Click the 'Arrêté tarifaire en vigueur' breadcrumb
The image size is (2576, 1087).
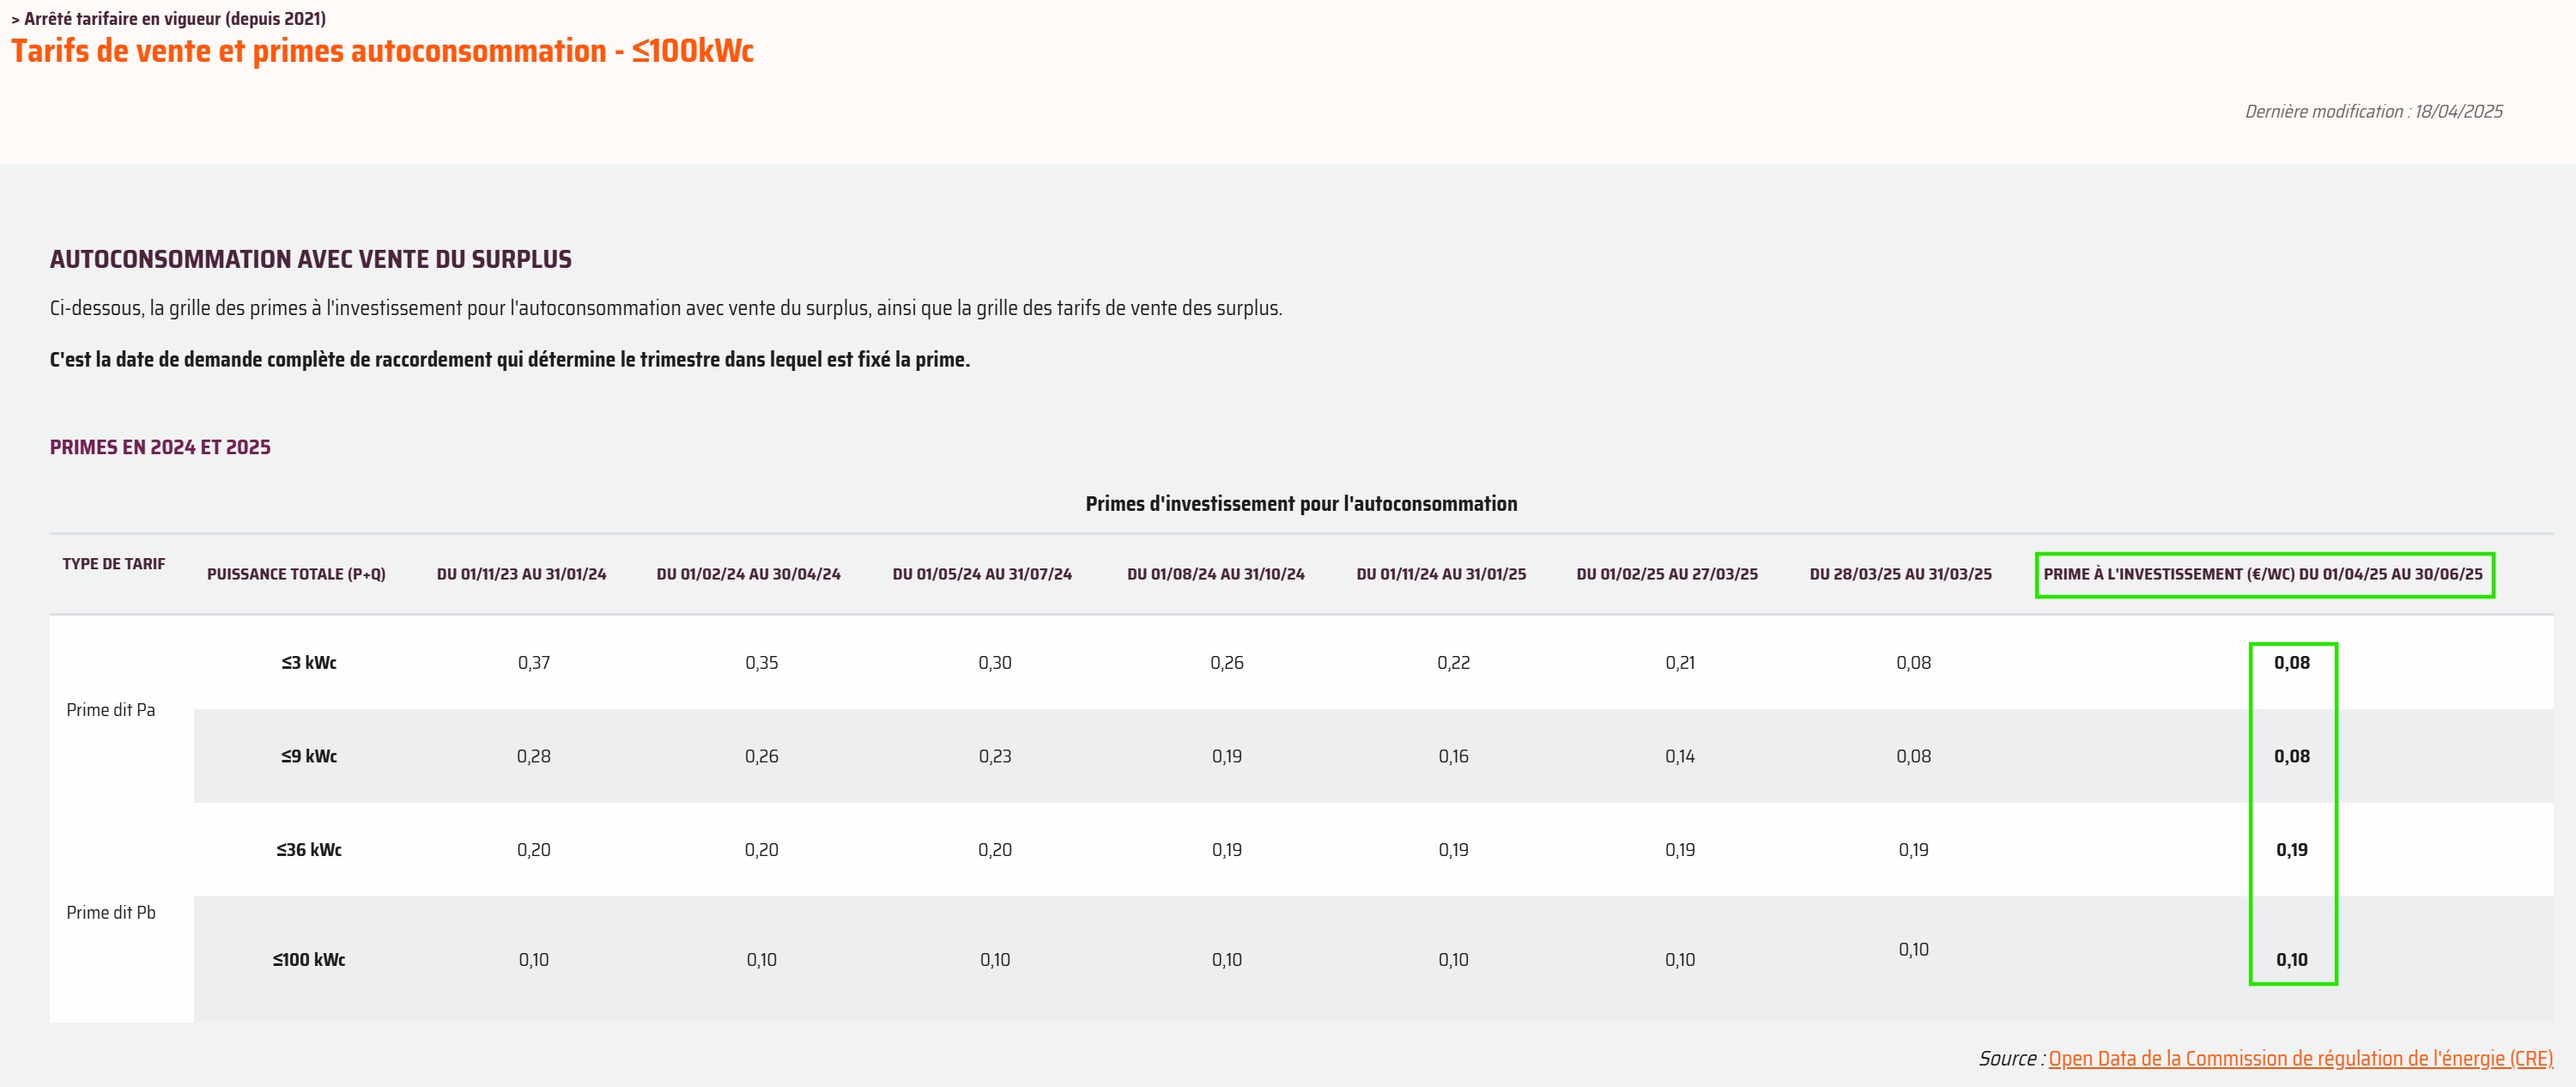click(168, 18)
